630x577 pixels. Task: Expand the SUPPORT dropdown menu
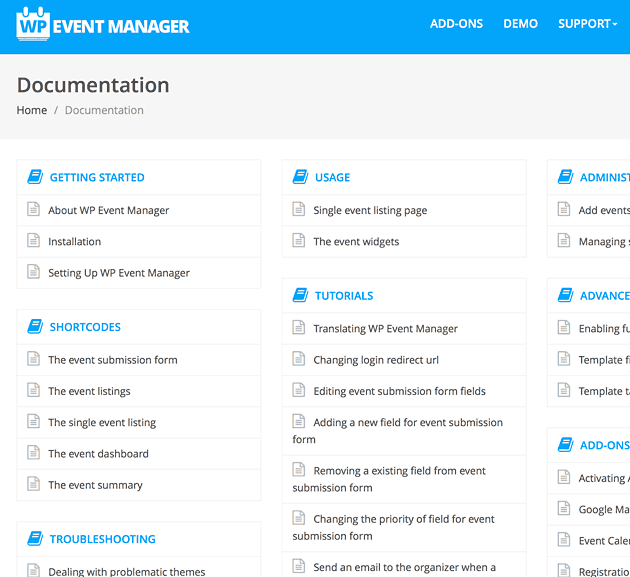click(x=587, y=24)
